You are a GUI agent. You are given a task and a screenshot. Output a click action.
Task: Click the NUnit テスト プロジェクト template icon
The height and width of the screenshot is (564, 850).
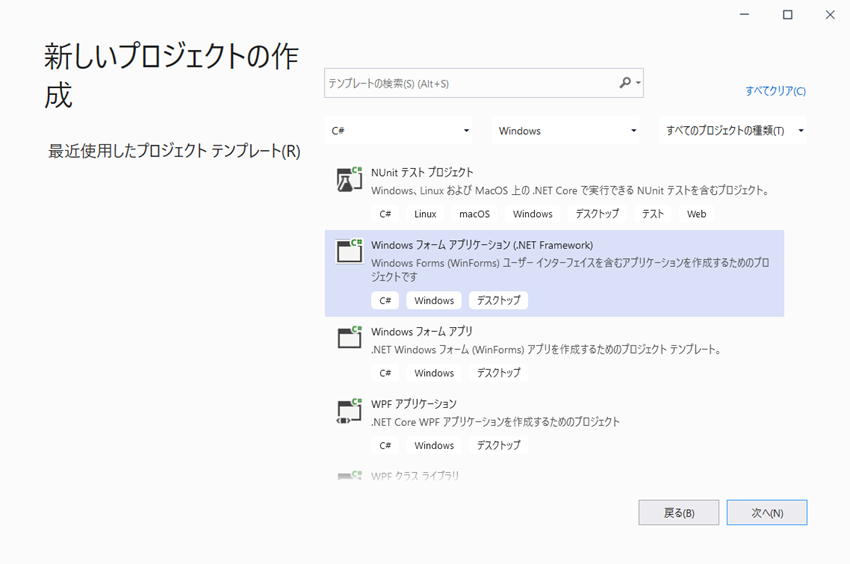click(x=349, y=179)
